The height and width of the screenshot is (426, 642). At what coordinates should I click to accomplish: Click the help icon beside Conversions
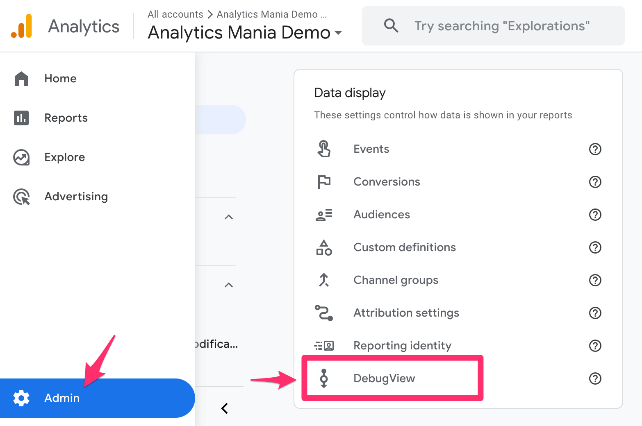click(595, 182)
